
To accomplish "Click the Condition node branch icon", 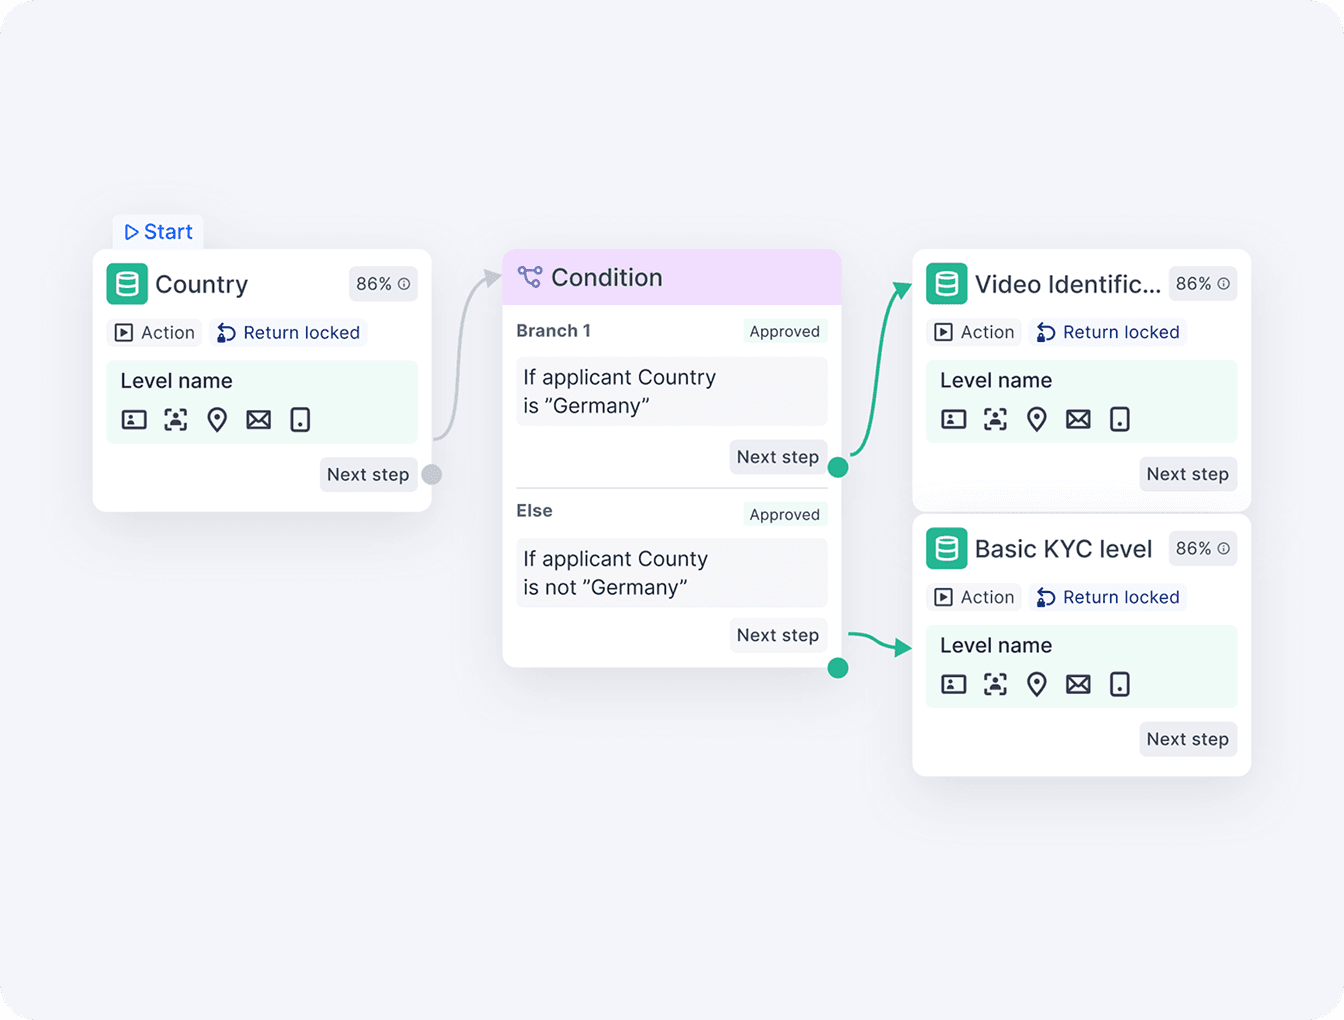I will click(530, 277).
